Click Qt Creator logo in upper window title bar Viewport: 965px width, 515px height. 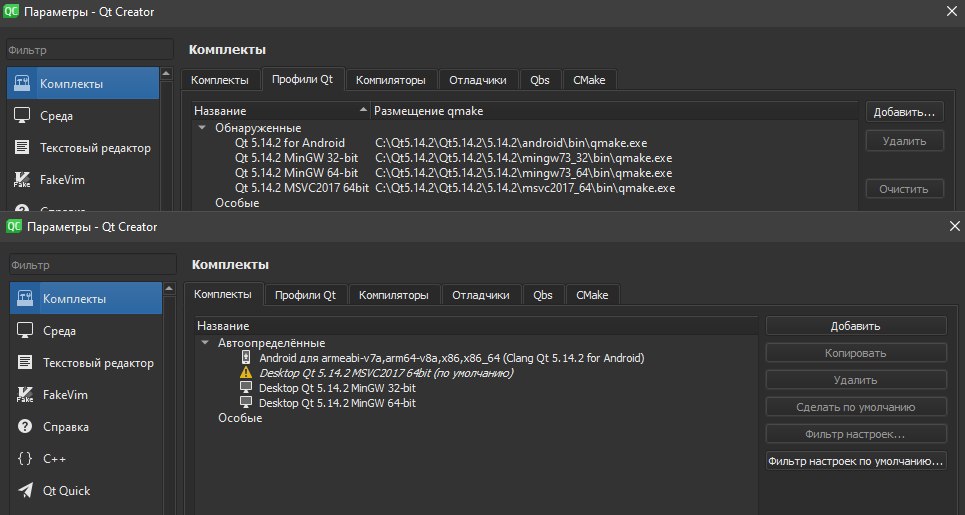pos(10,12)
